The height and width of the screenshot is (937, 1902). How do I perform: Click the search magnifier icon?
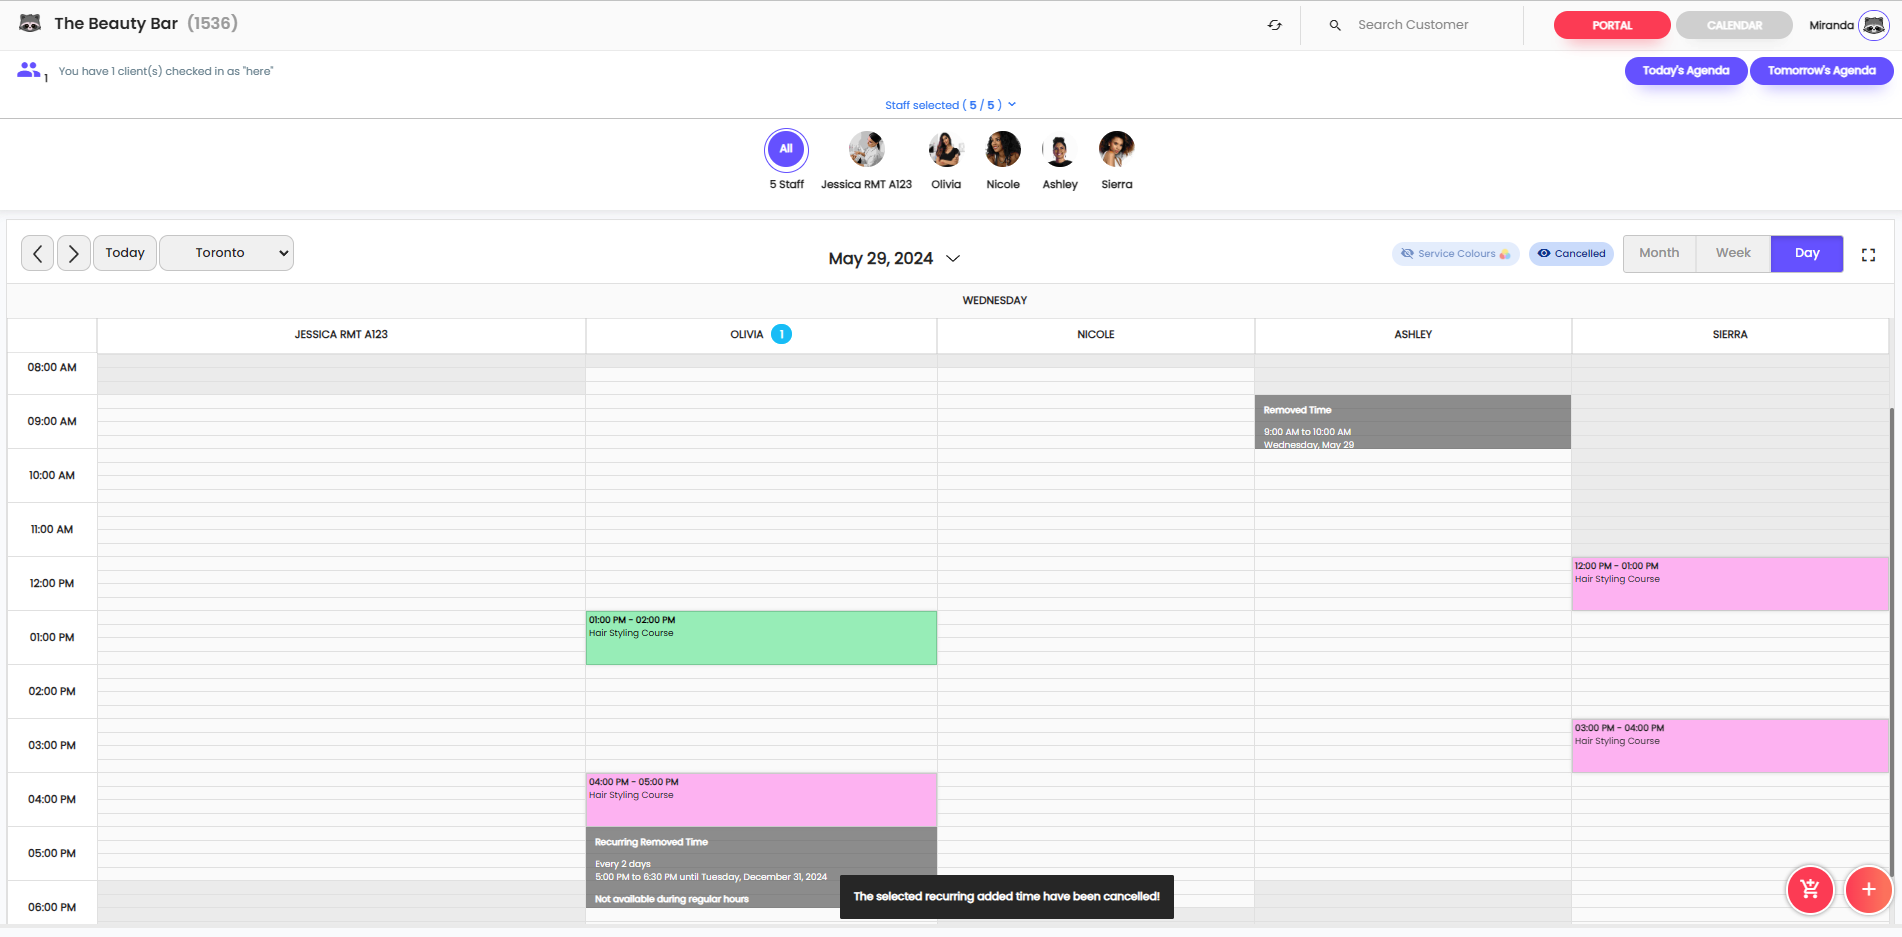point(1335,25)
